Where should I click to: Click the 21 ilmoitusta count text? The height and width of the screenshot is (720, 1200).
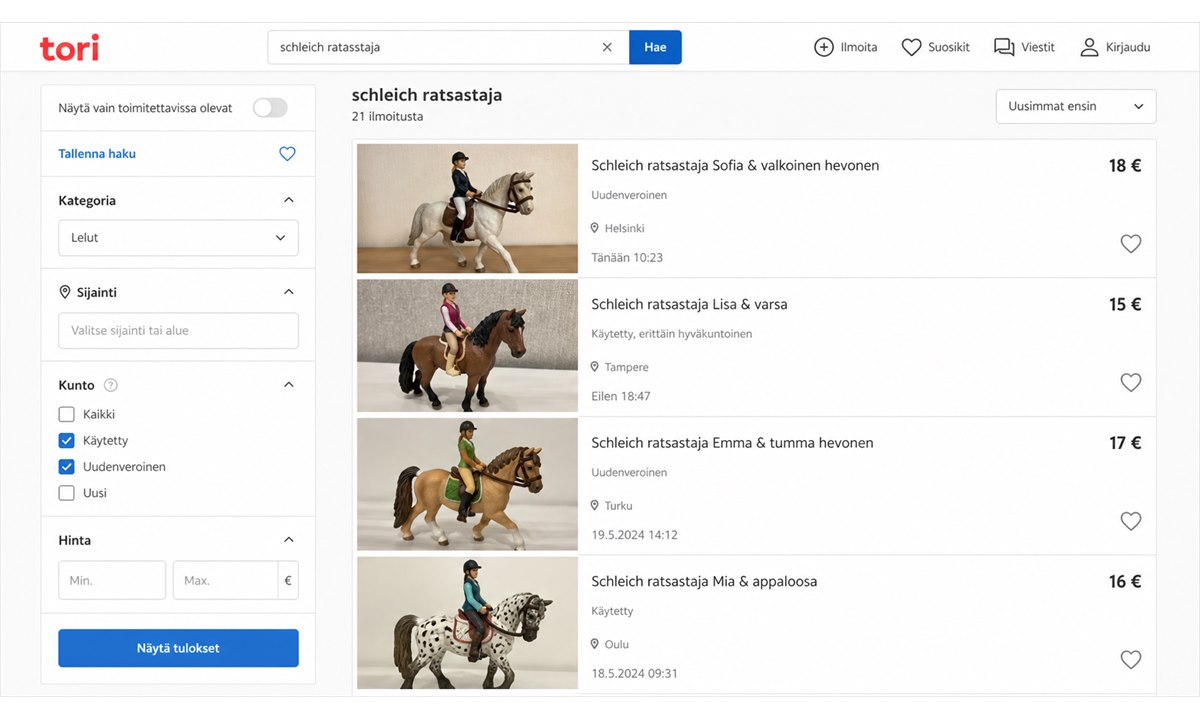click(x=387, y=117)
